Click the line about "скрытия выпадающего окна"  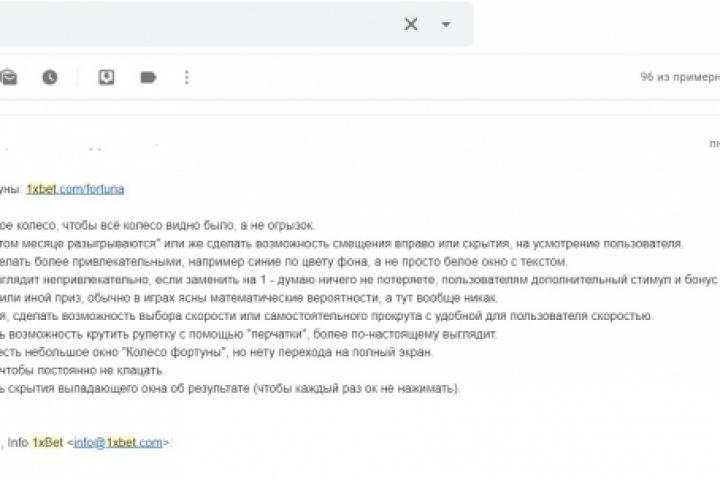230,388
